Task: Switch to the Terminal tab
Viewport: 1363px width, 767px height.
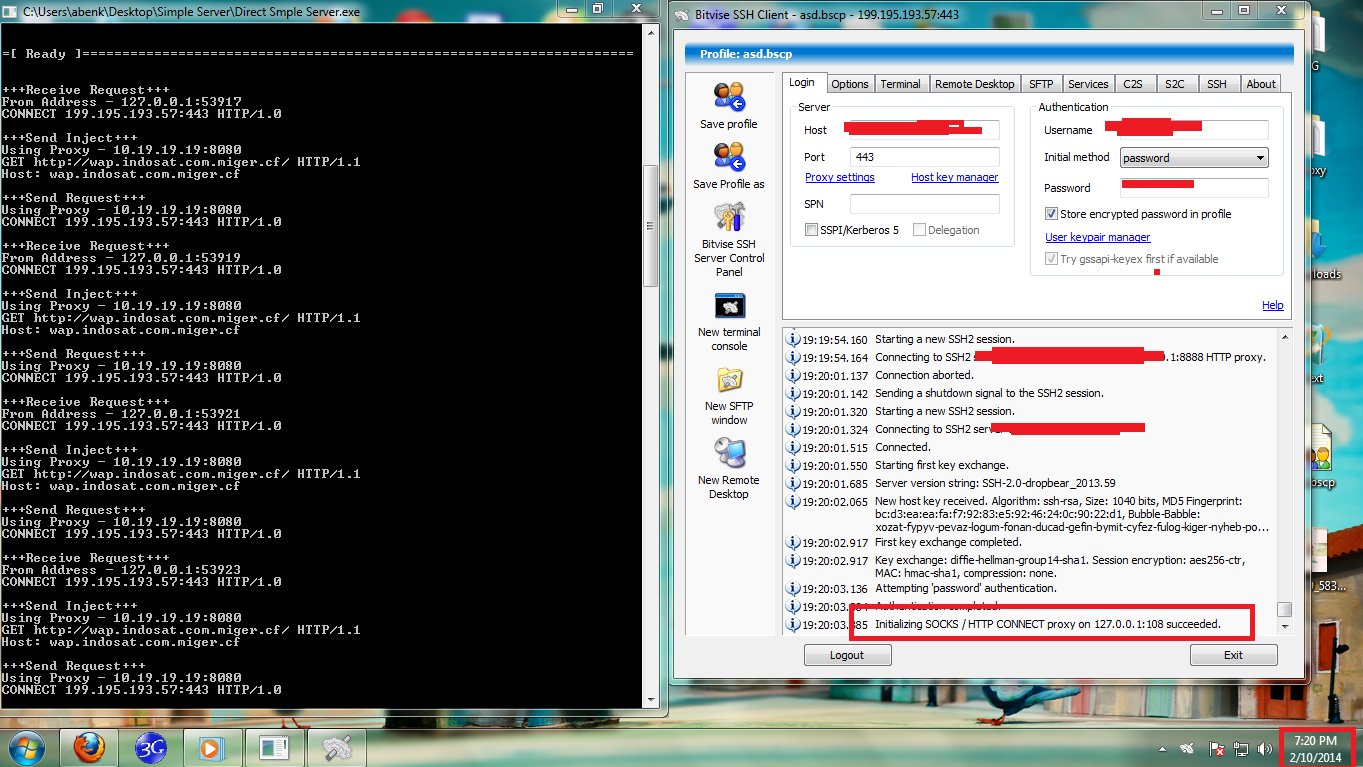Action: click(900, 84)
